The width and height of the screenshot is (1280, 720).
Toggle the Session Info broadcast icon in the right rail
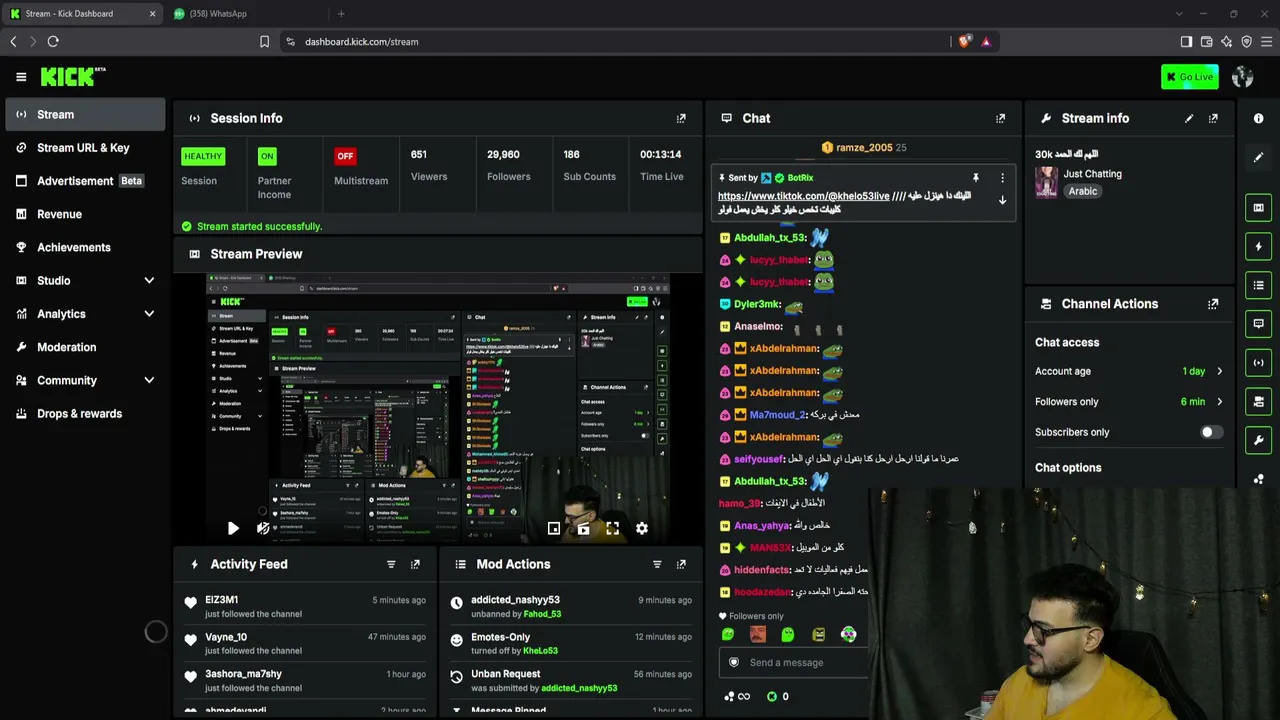pyautogui.click(x=1259, y=363)
